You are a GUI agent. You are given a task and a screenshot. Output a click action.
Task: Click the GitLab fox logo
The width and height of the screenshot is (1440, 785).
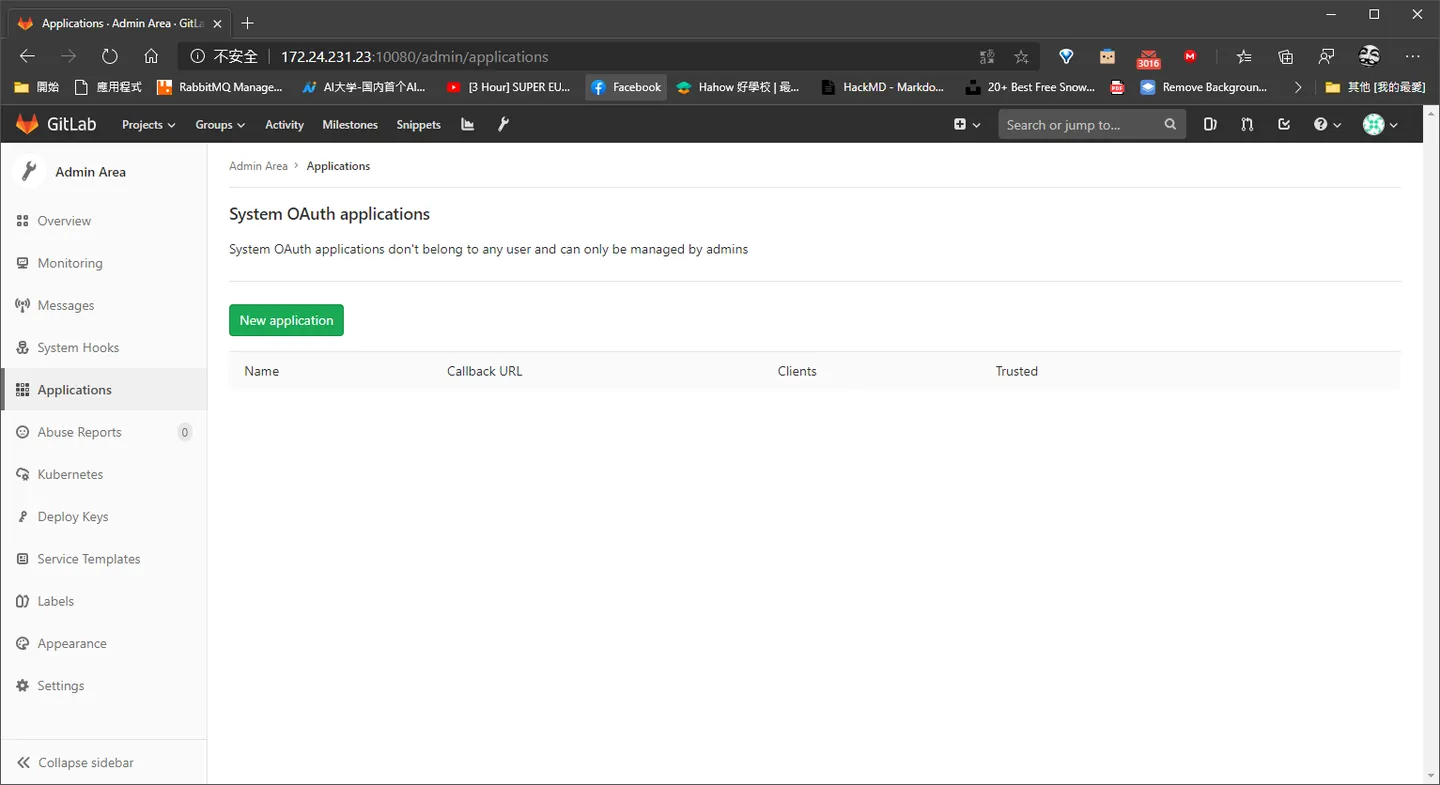(27, 124)
